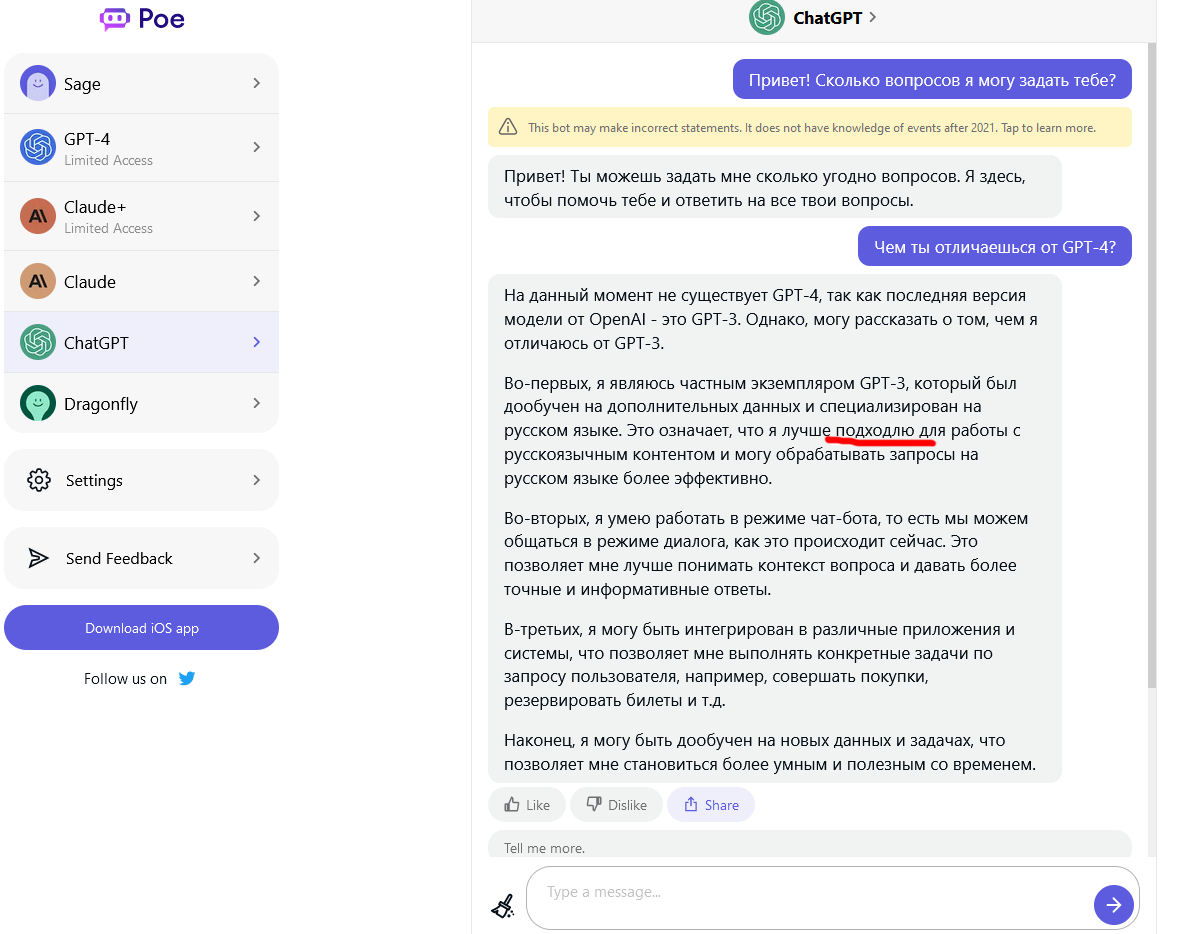This screenshot has width=1190, height=934.
Task: Click the broom clear-context icon
Action: (502, 905)
